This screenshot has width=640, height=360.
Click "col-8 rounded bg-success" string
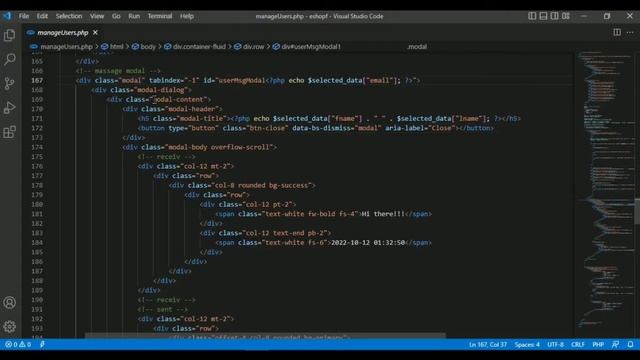point(261,185)
